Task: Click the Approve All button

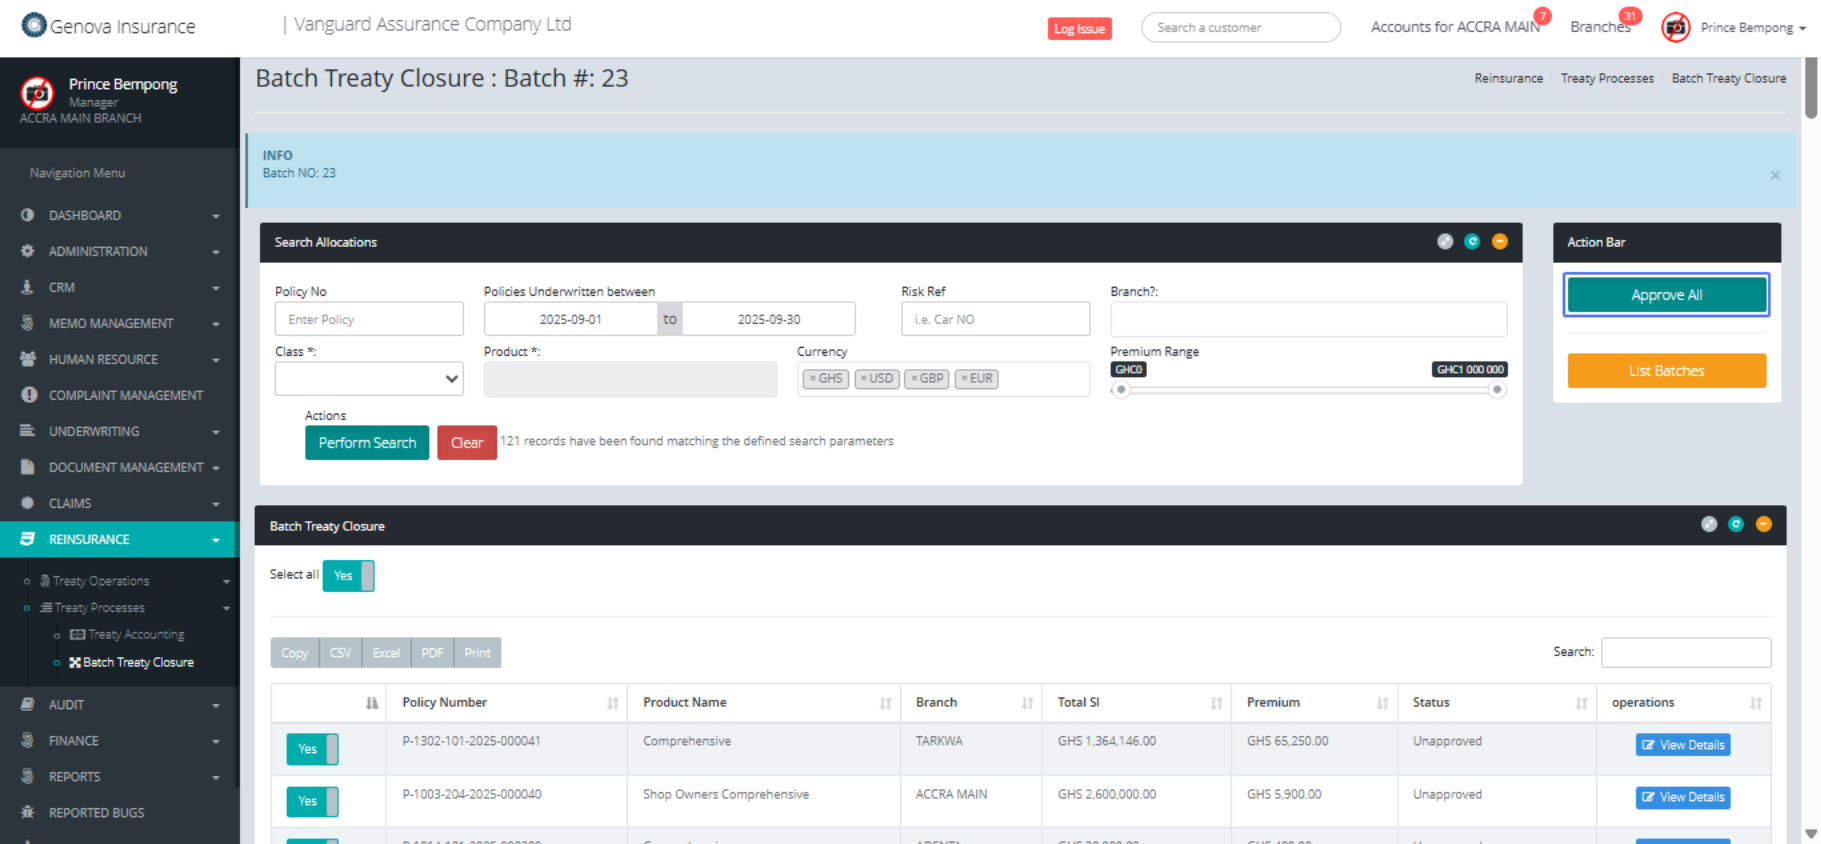Action: [1666, 295]
